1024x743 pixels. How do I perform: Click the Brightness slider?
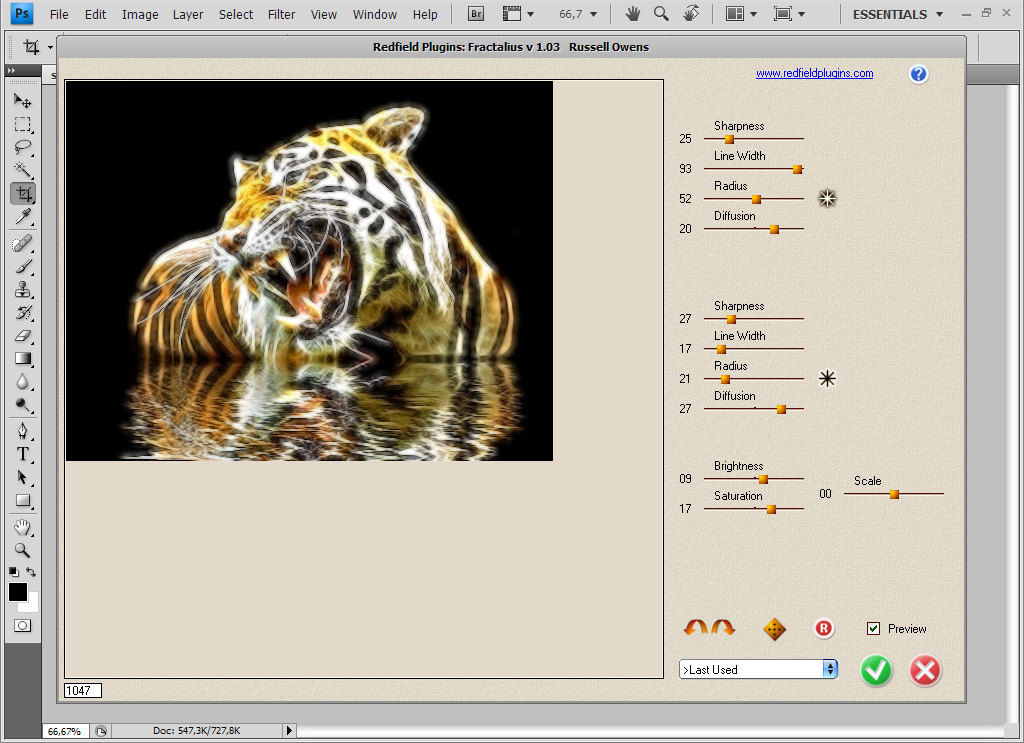coord(754,479)
